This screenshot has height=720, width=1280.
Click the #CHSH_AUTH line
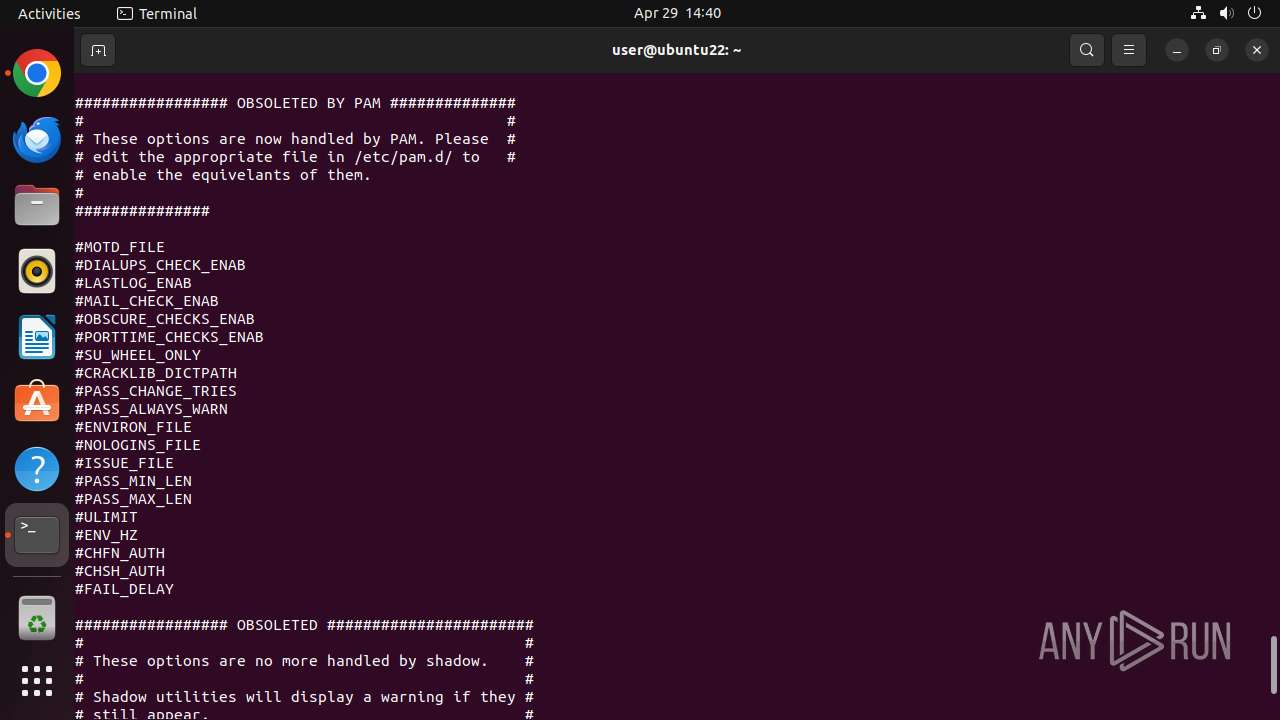point(120,571)
